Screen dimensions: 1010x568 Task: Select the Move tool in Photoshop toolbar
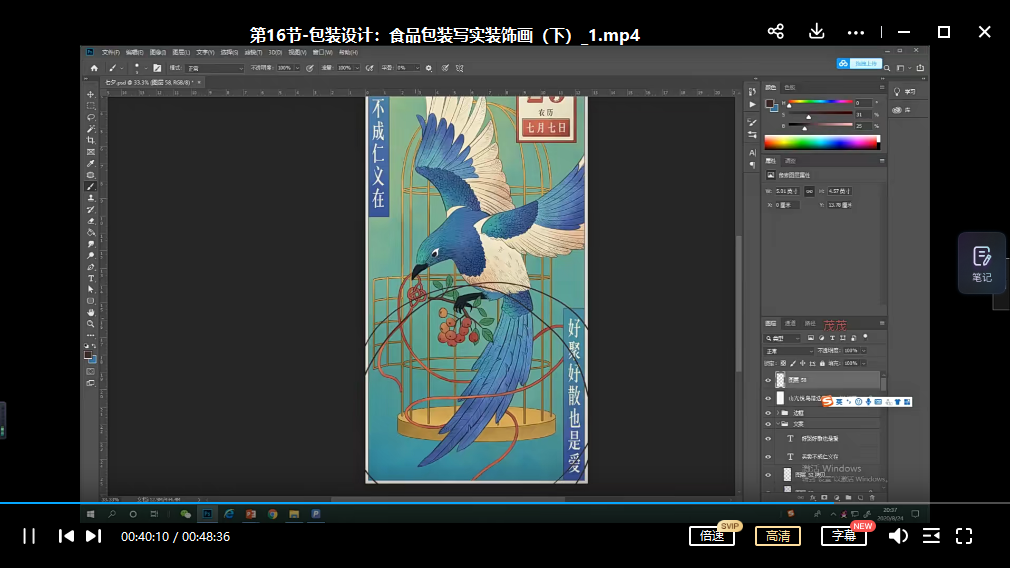click(91, 94)
